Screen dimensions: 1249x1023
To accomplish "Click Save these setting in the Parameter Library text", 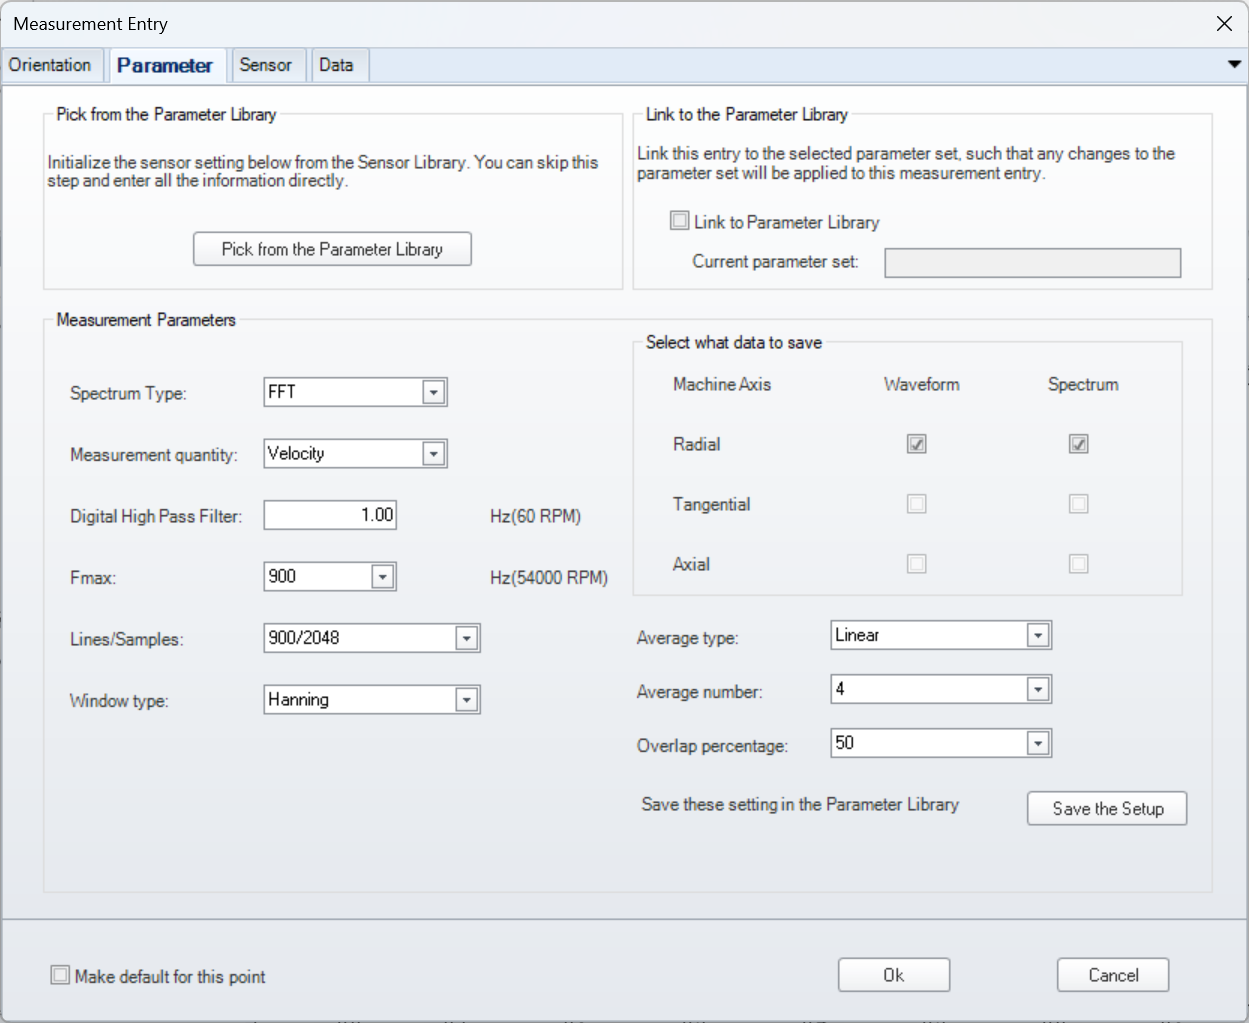I will tap(800, 805).
